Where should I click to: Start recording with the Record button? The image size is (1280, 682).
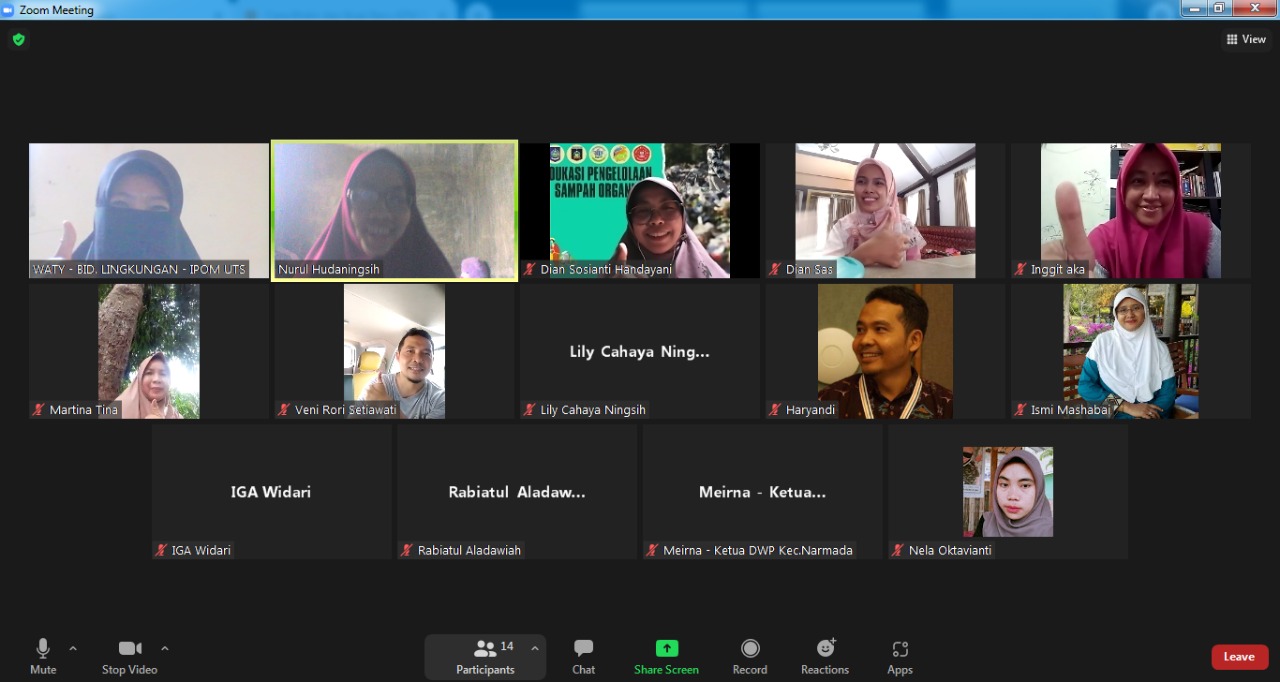click(x=750, y=657)
